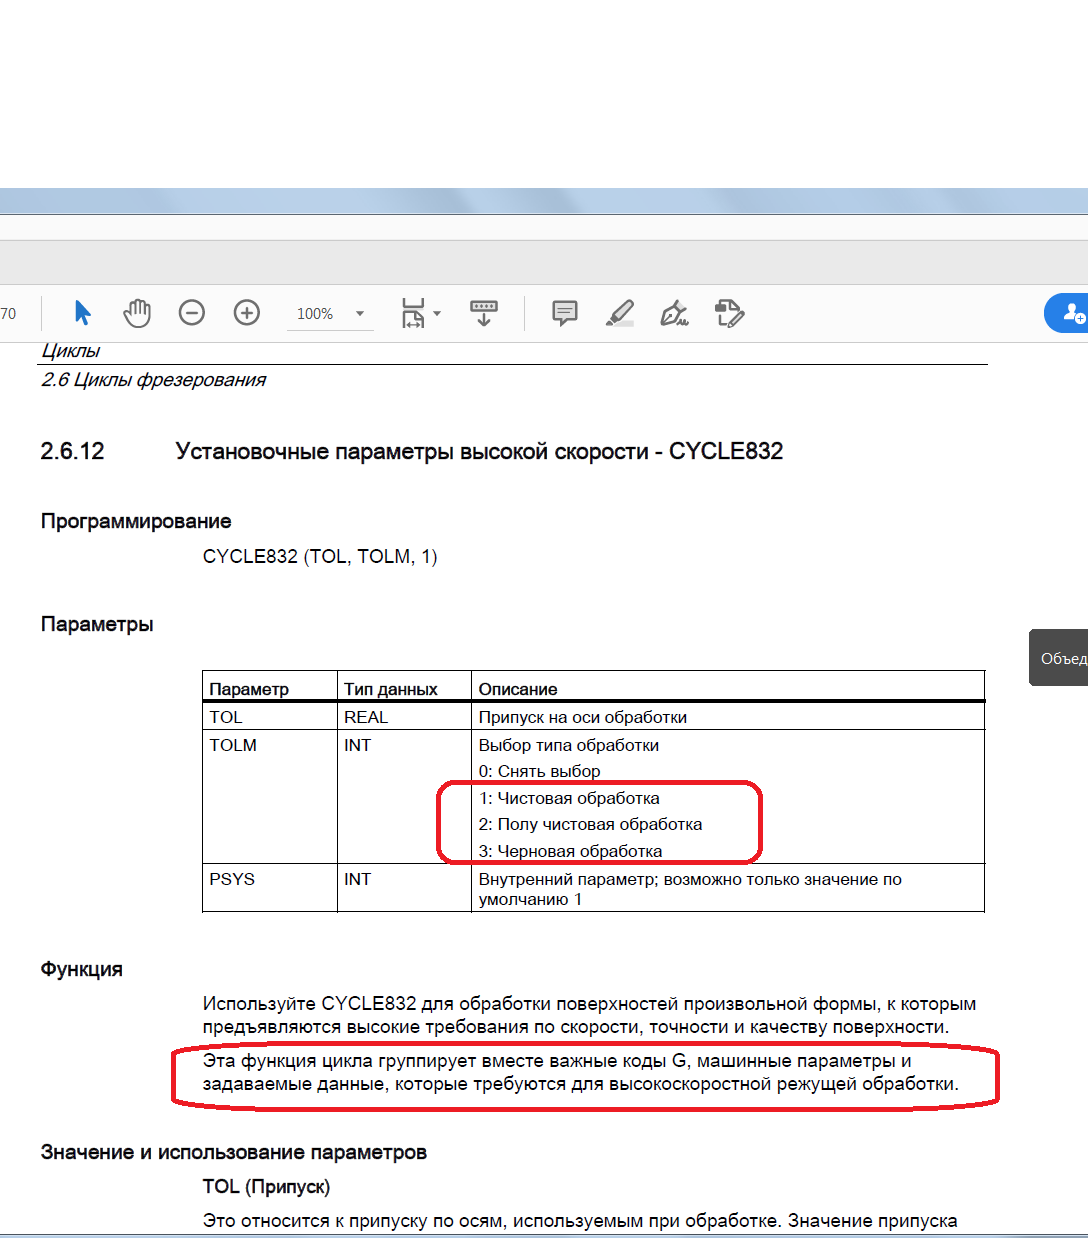1088x1238 pixels.
Task: Click the scrolling mode toolbar icon
Action: [484, 313]
